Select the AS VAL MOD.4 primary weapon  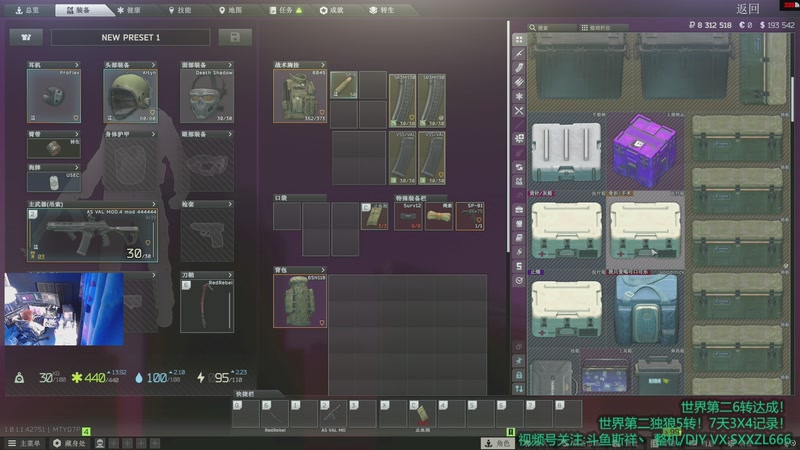tap(92, 235)
